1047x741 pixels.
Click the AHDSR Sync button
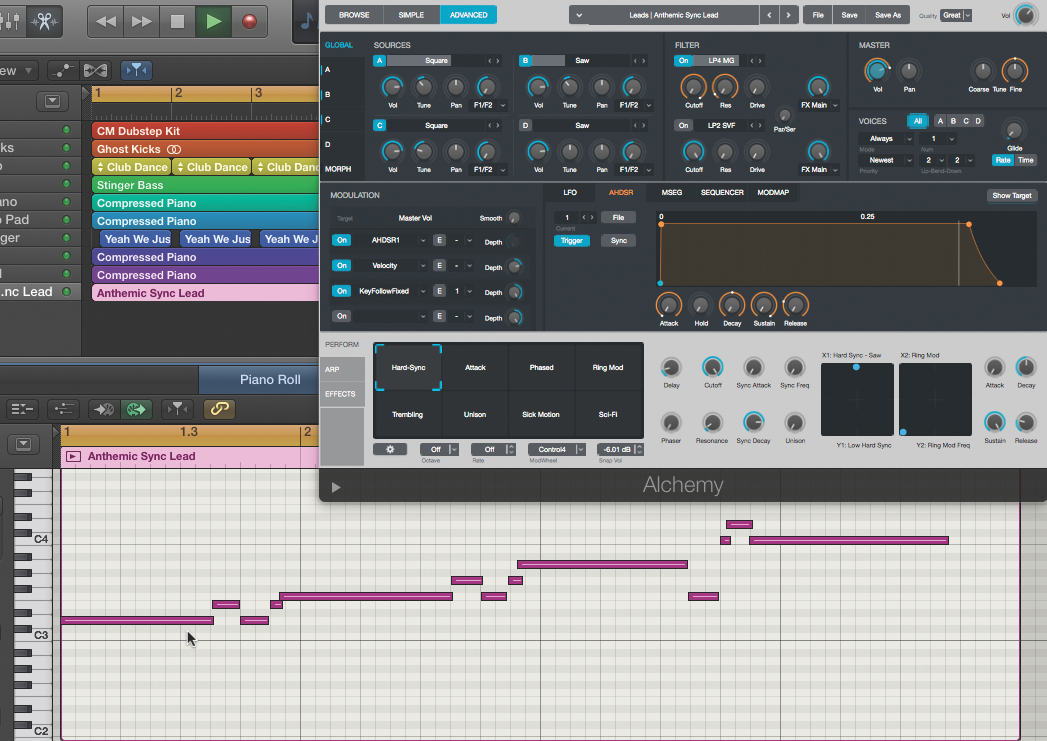(618, 240)
